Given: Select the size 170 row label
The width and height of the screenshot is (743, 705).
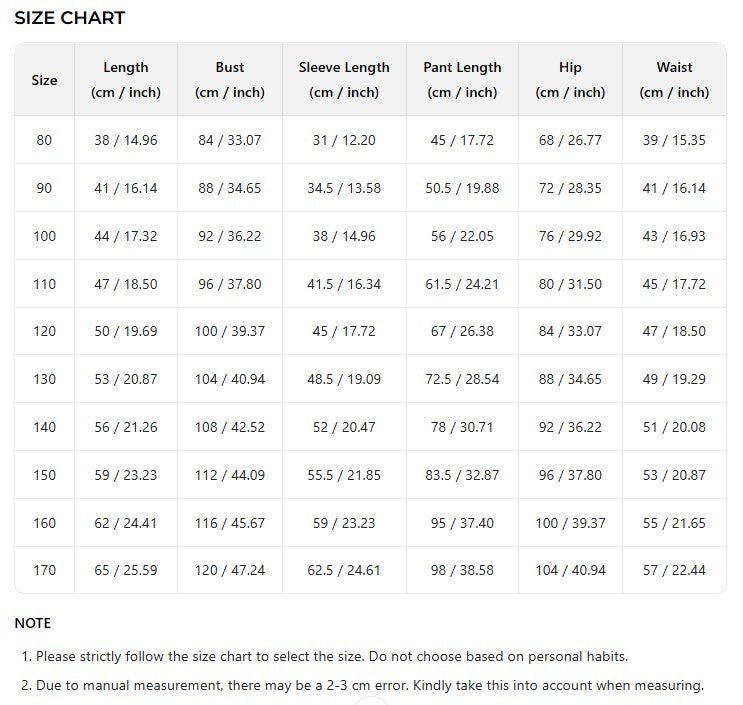Looking at the screenshot, I should click(44, 570).
